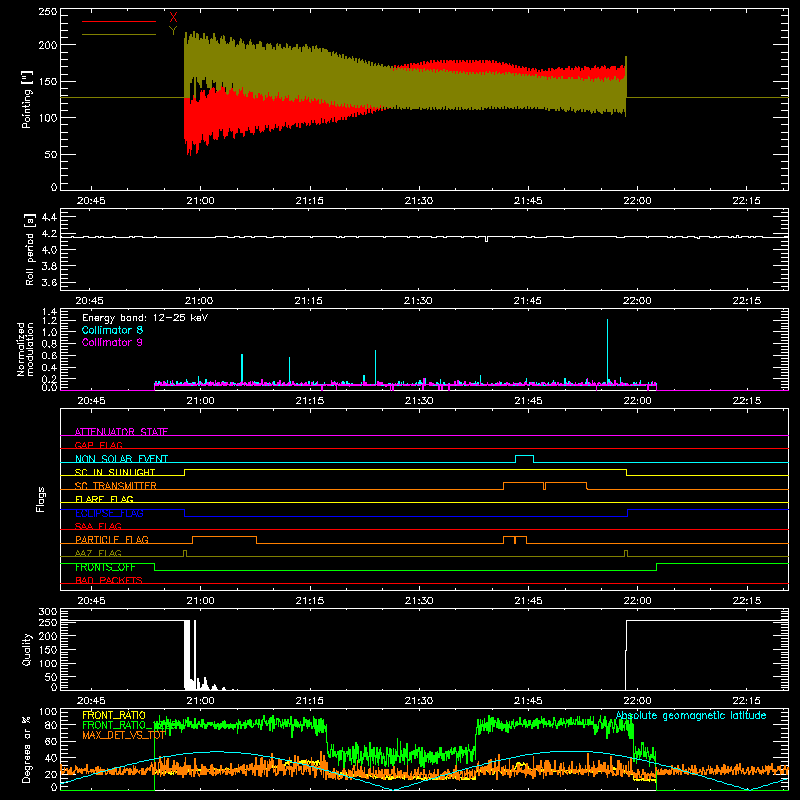Click the olive flag label below PARTICLE_FLAG
Screen dimensions: 800x800
(x=98, y=553)
